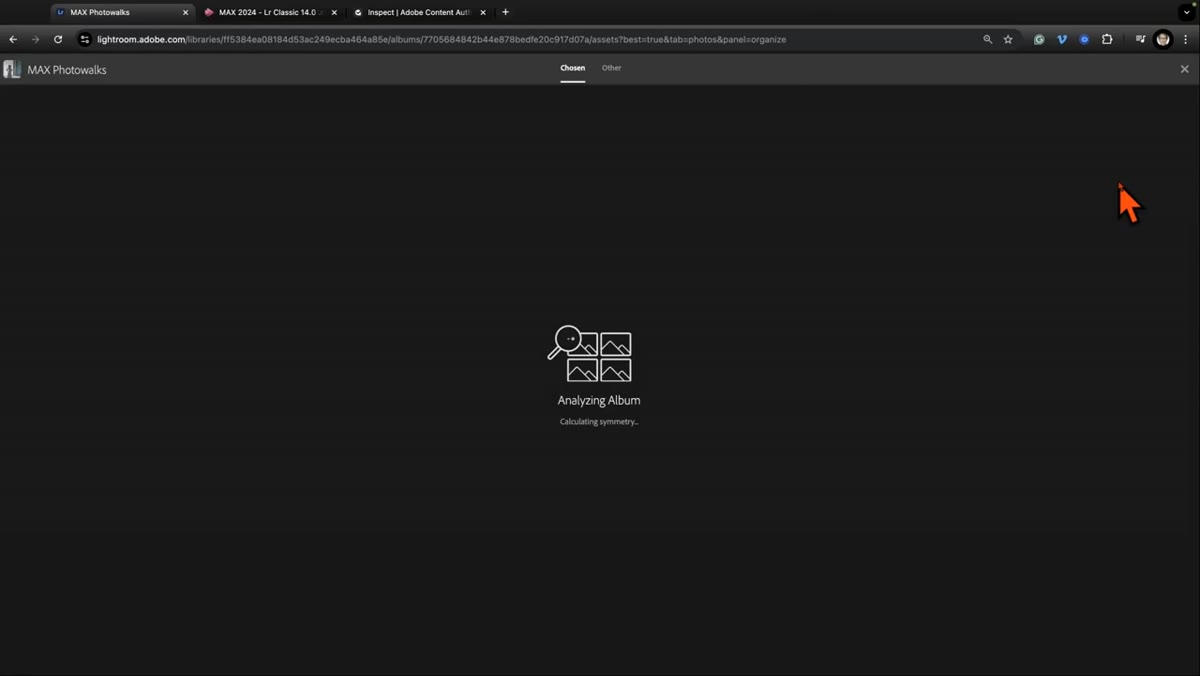Viewport: 1200px width, 676px height.
Task: Click the blue circular extension icon
Action: pos(1084,39)
